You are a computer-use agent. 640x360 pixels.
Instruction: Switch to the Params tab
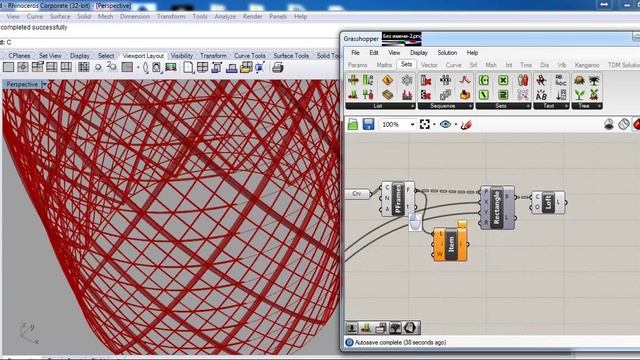click(358, 65)
